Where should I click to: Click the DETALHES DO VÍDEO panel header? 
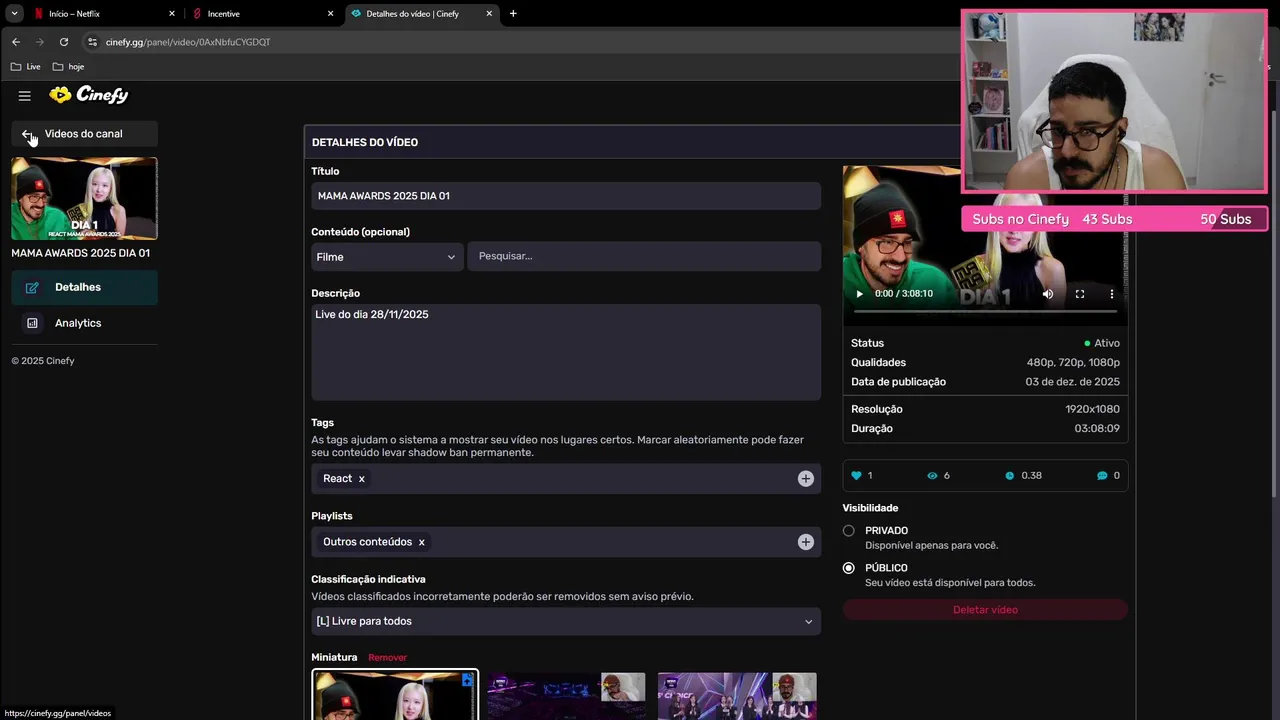[x=365, y=142]
